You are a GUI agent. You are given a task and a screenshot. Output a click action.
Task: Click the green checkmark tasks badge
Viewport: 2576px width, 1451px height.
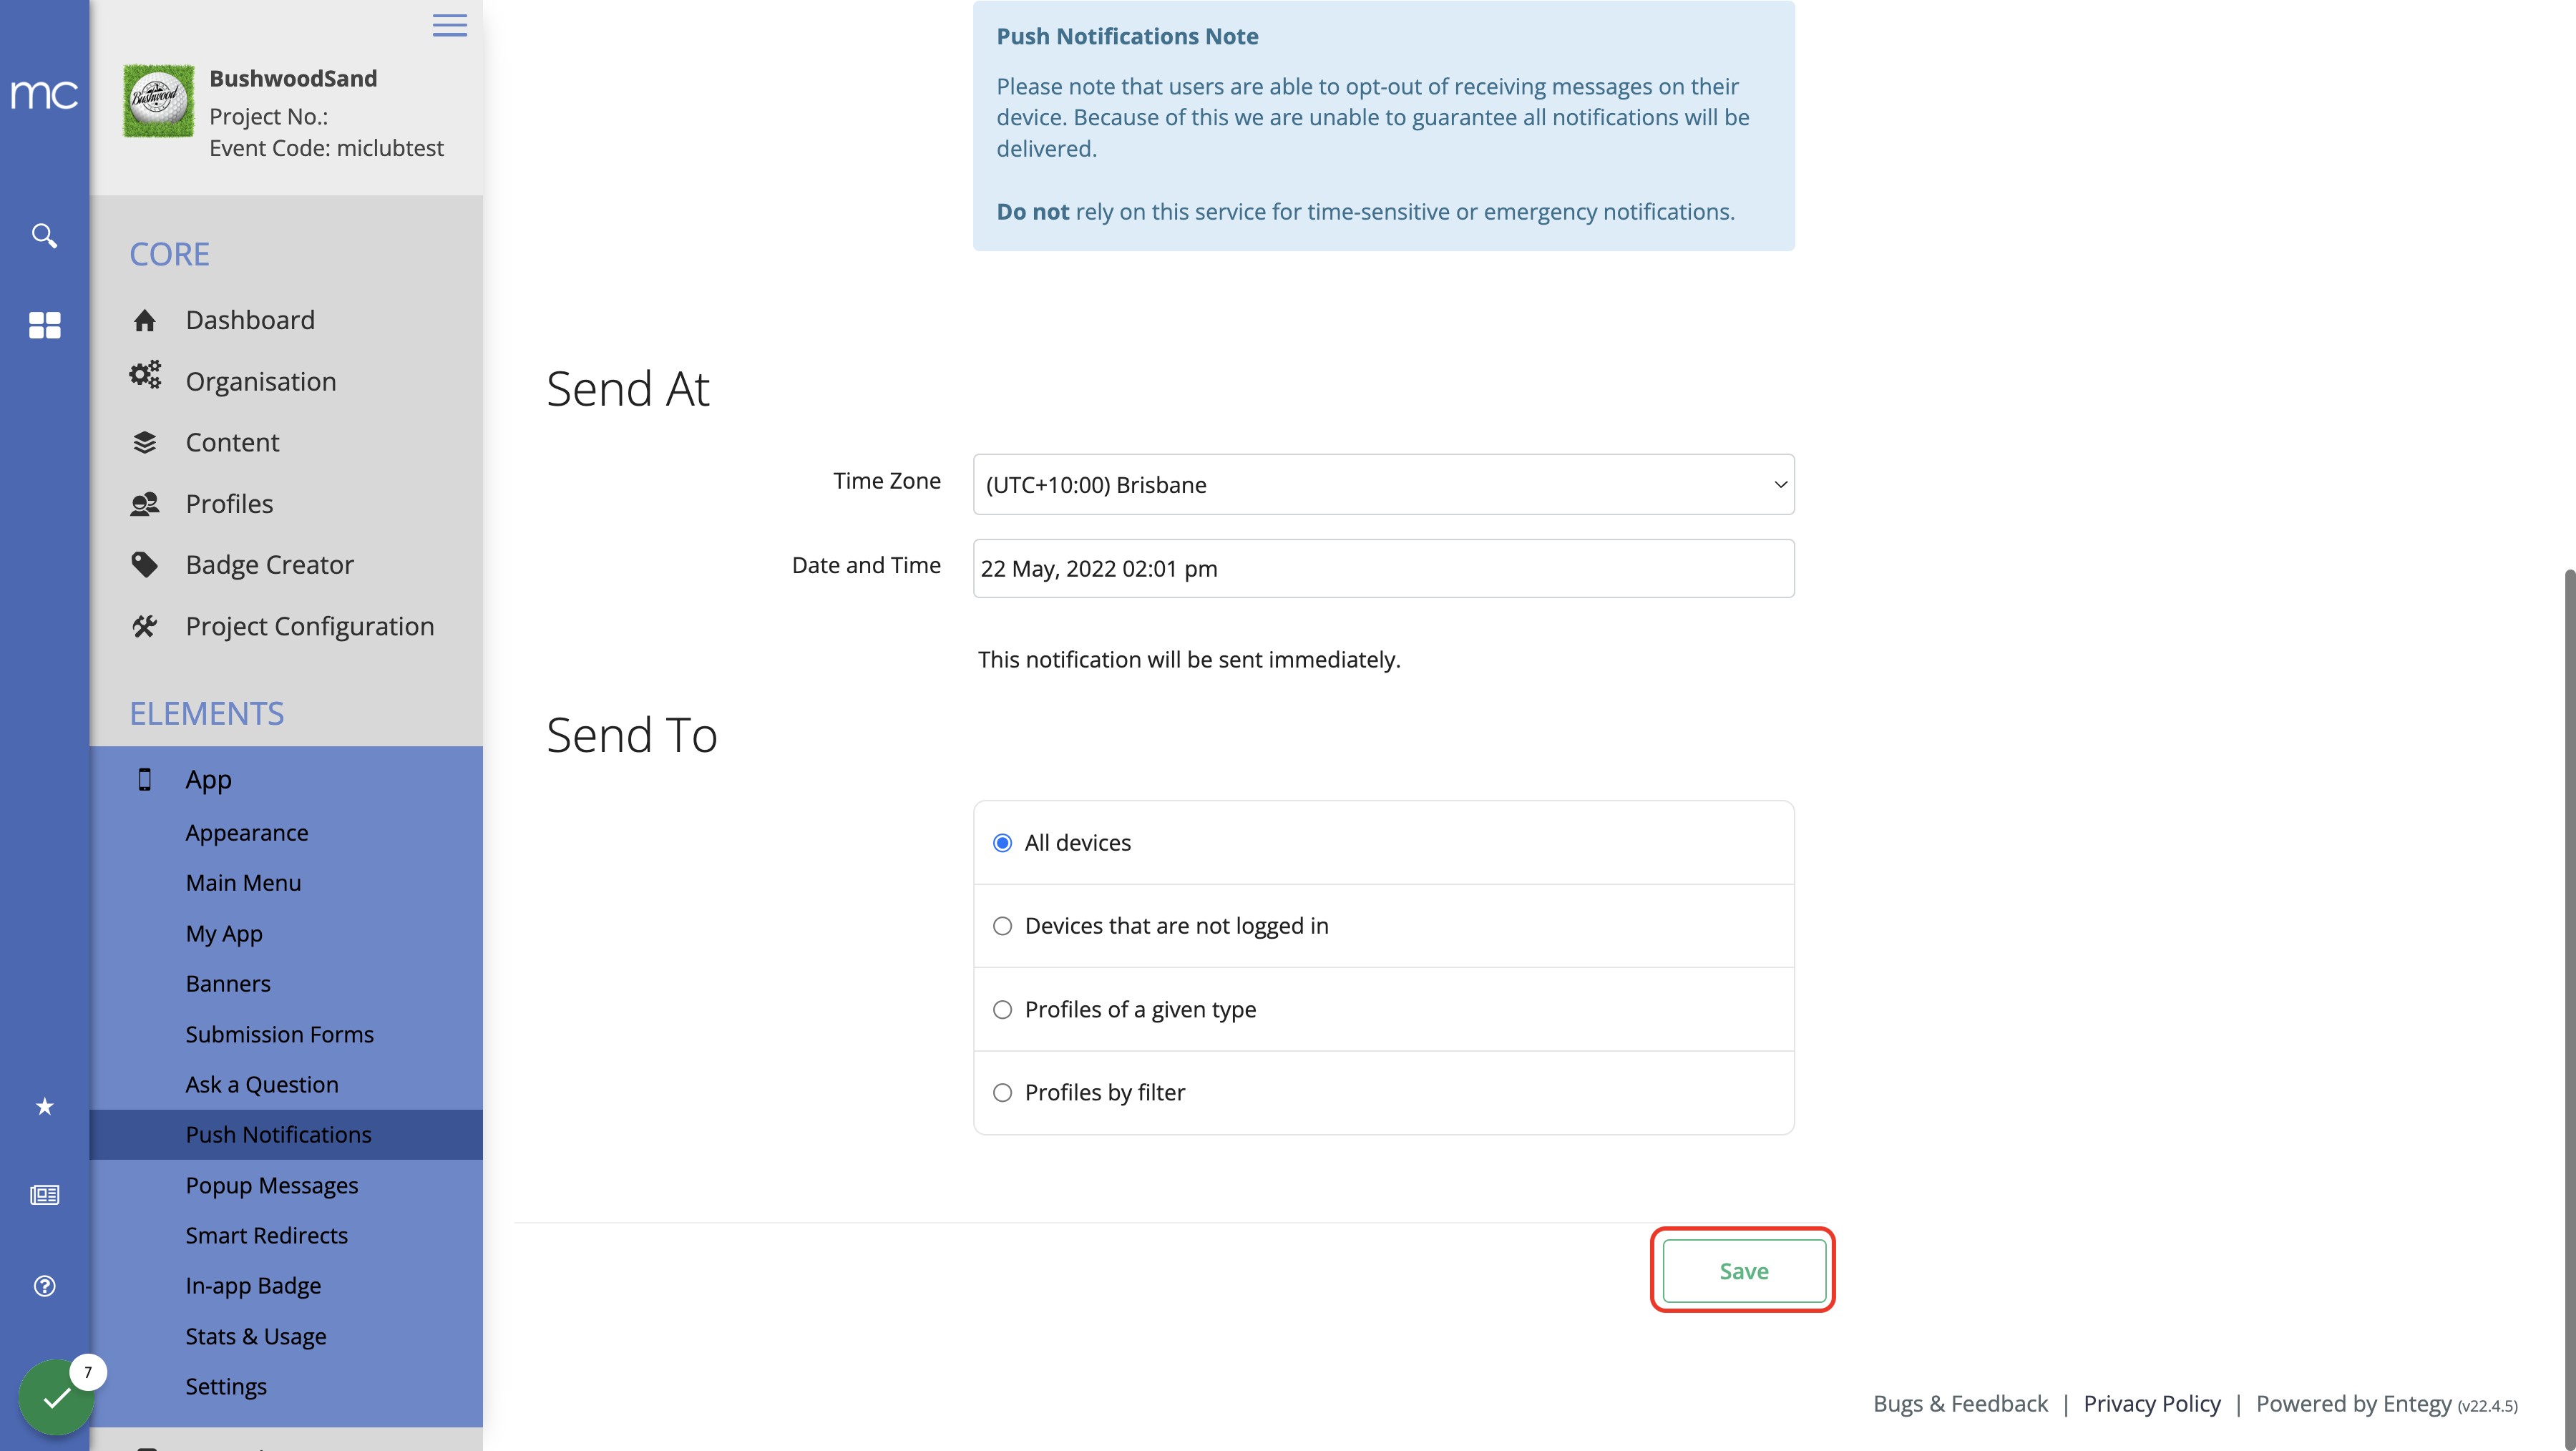click(56, 1396)
